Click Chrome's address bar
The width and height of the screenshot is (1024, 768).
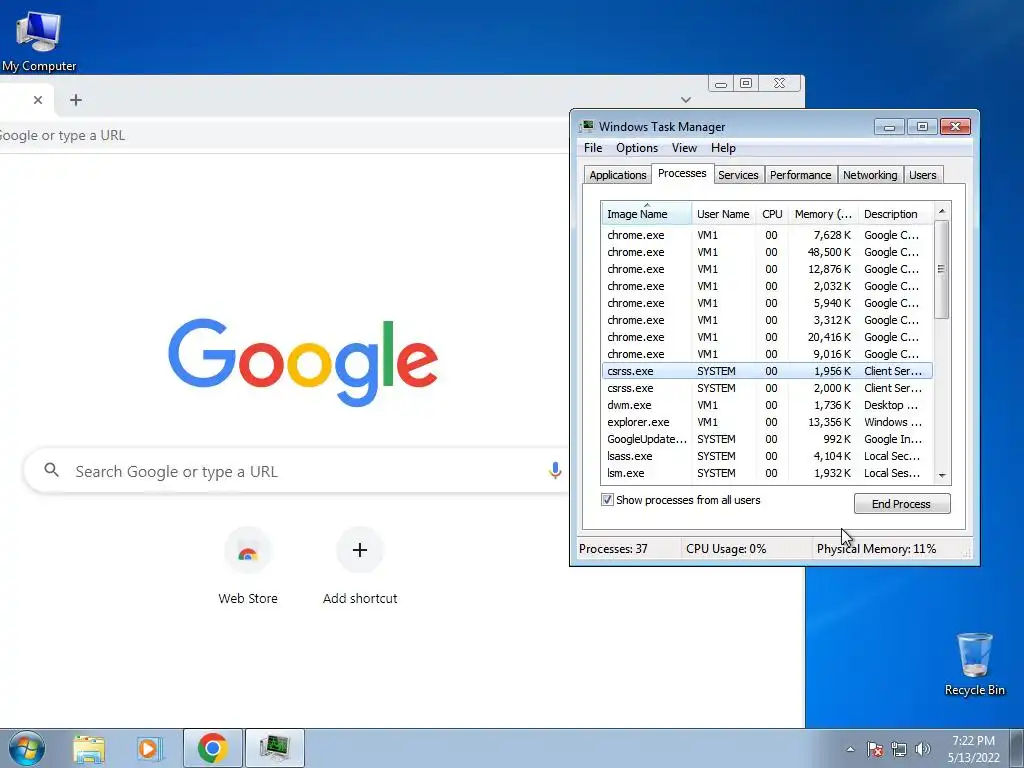pyautogui.click(x=284, y=135)
